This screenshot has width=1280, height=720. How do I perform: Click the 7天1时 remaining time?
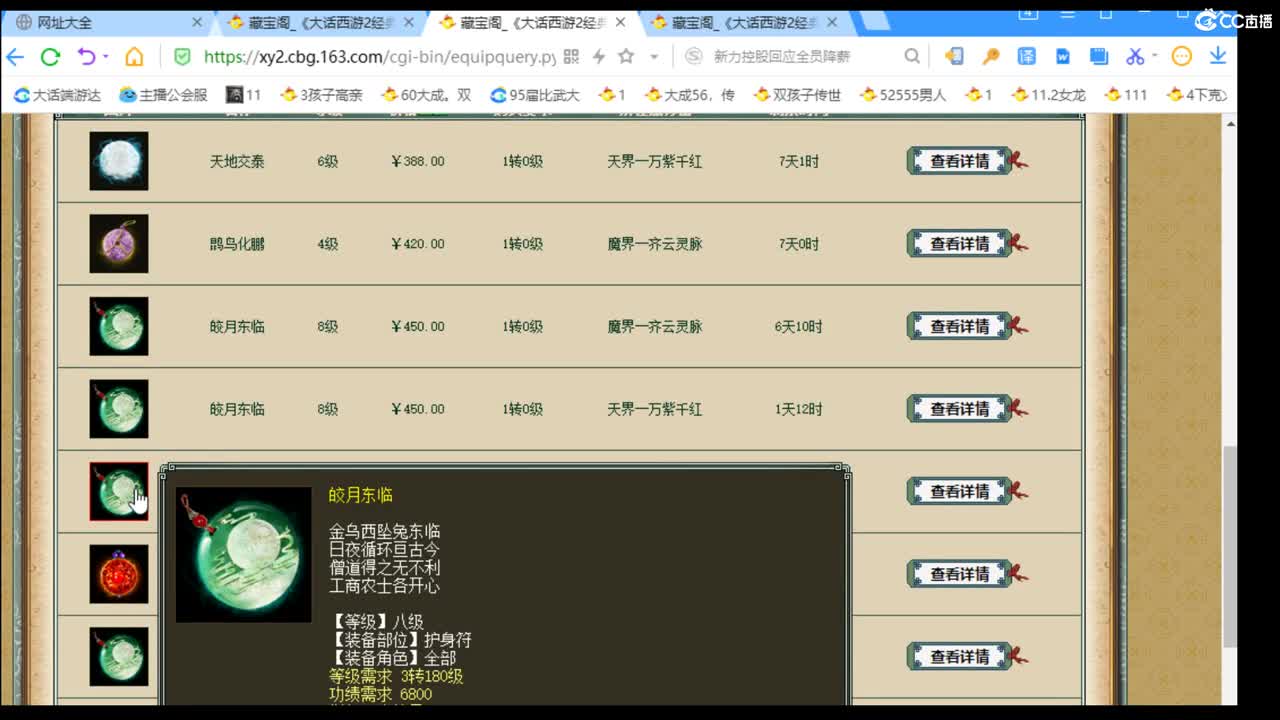799,161
